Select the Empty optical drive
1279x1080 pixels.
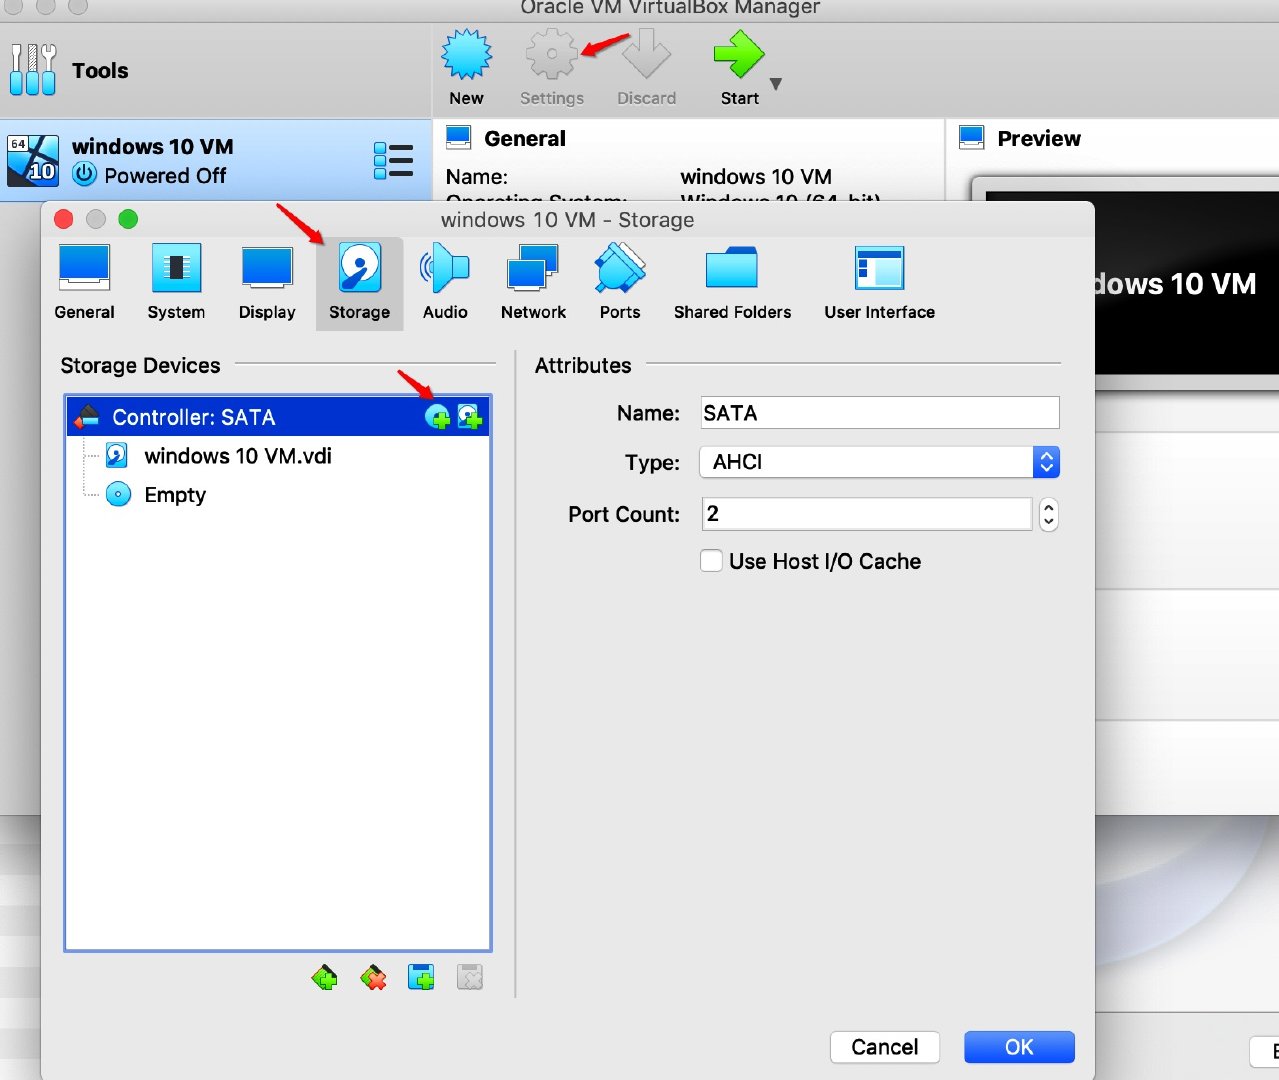point(174,495)
